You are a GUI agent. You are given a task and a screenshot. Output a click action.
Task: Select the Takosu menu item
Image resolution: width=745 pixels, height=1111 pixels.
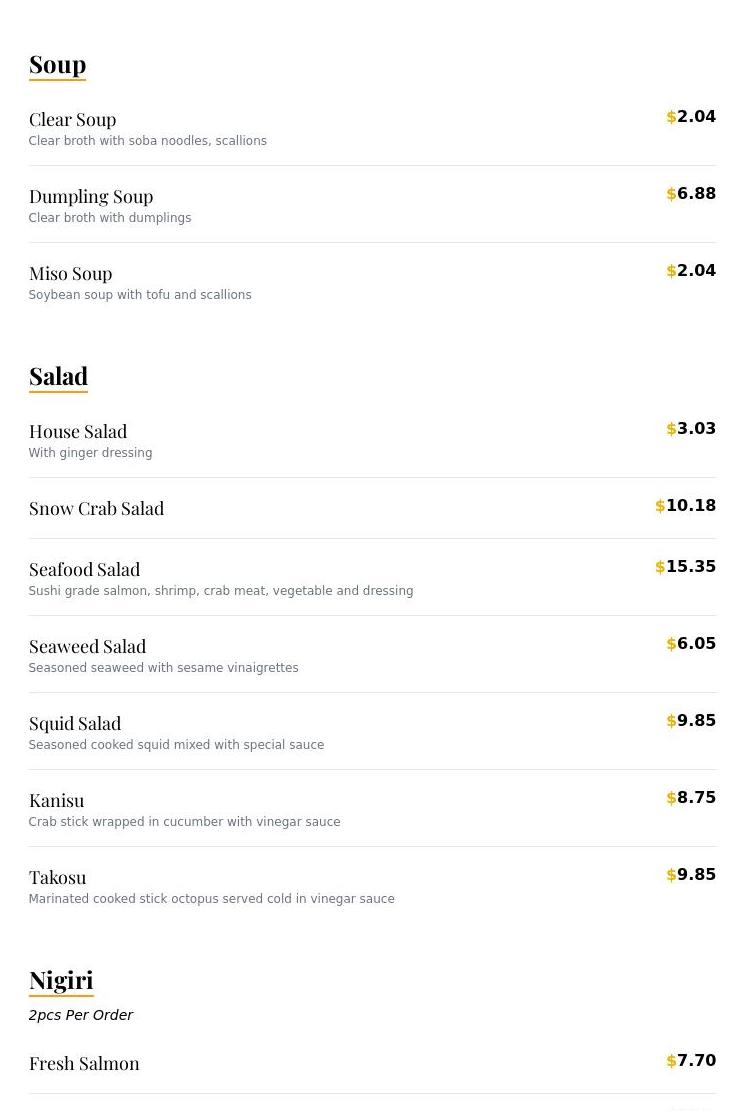pyautogui.click(x=372, y=886)
